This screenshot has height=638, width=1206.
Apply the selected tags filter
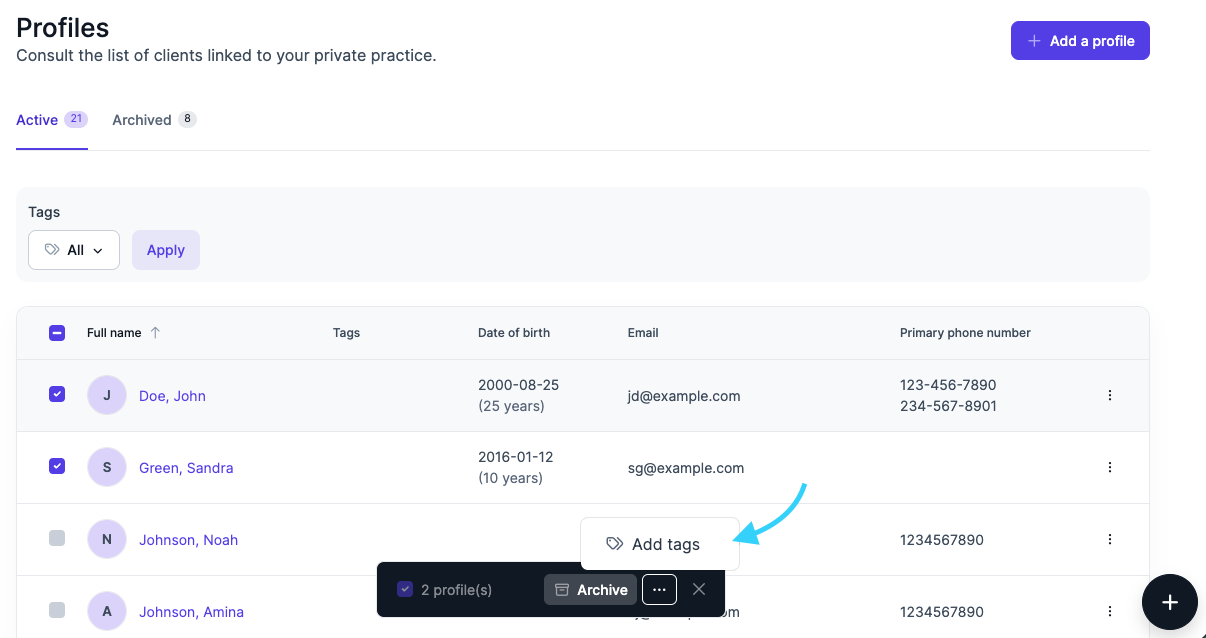[166, 250]
